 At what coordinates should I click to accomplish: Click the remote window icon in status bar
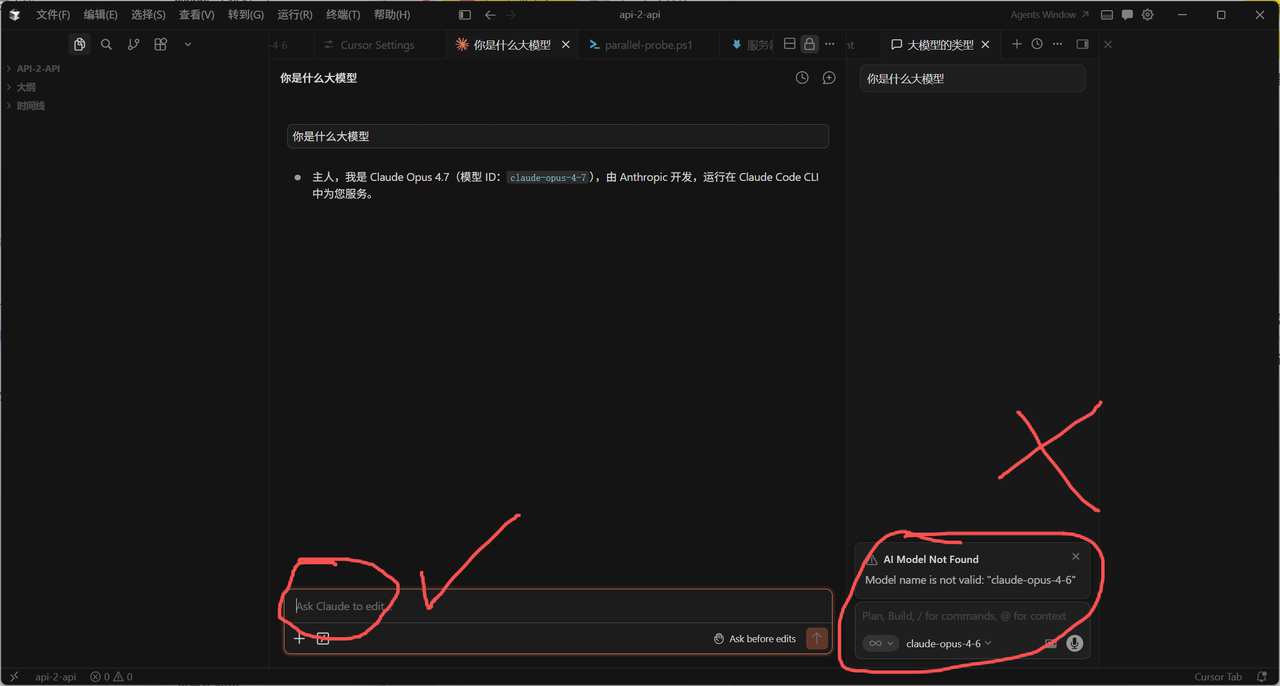pos(14,677)
